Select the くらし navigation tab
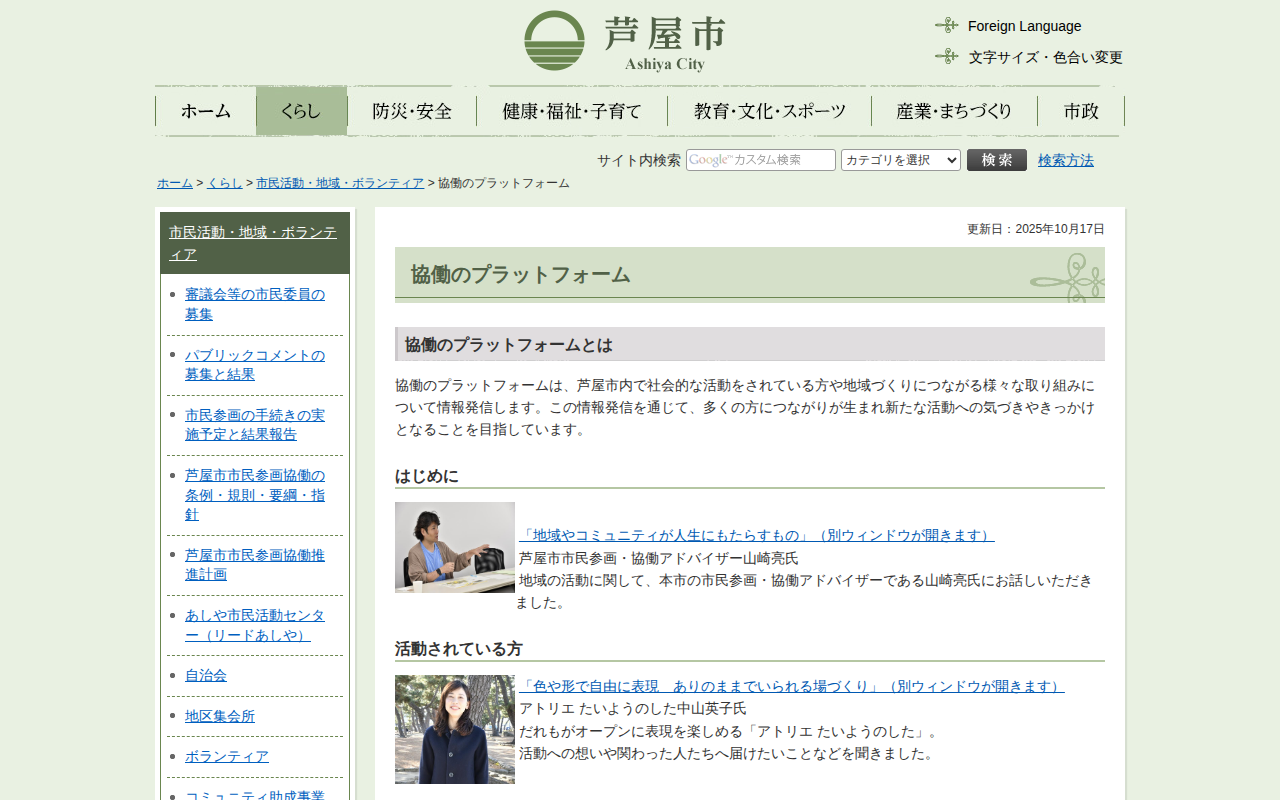1280x800 pixels. click(301, 111)
